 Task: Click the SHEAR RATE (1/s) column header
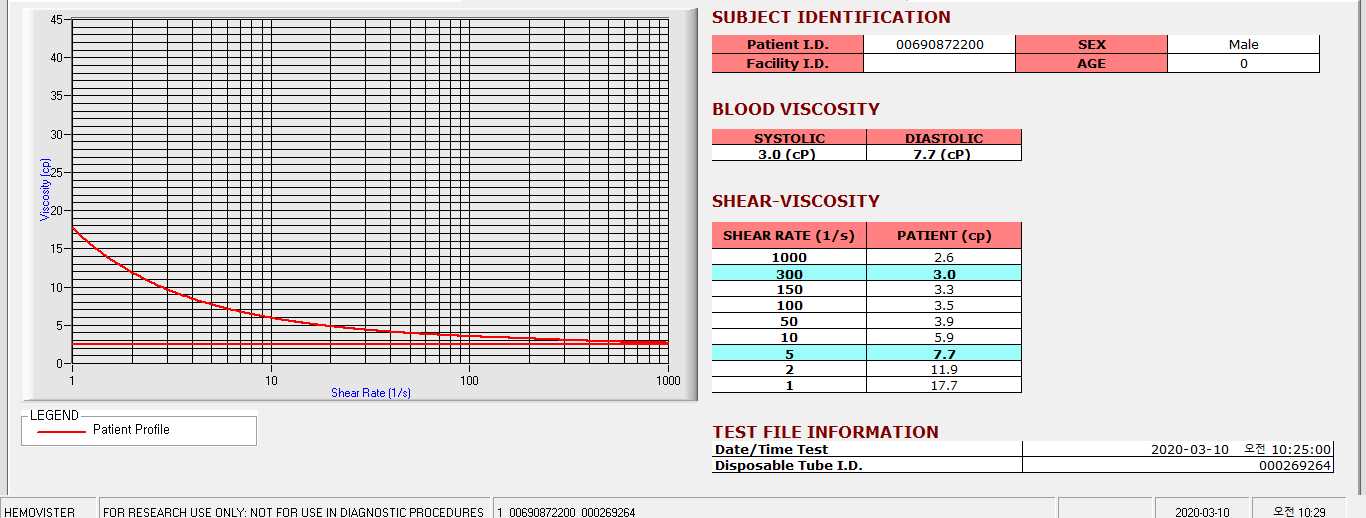coord(789,236)
